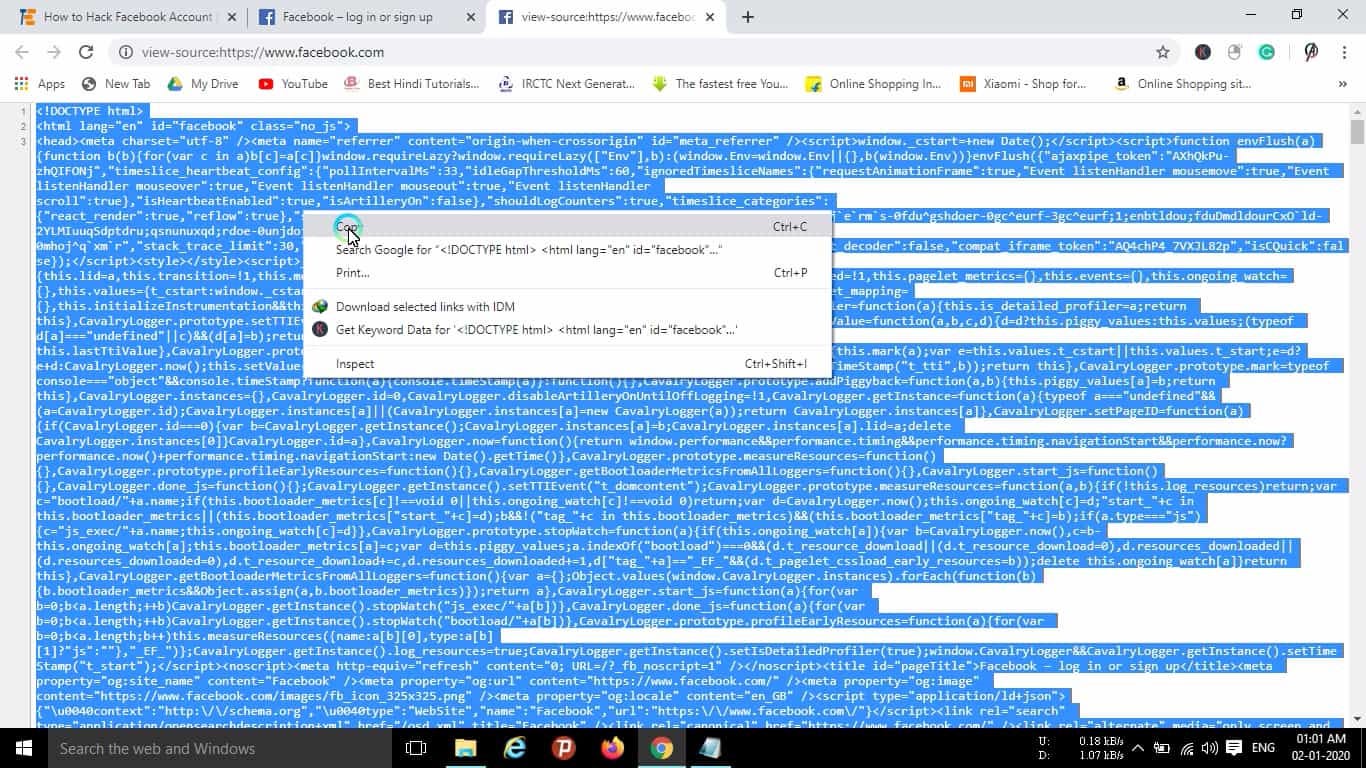Open File Explorer from taskbar
The width and height of the screenshot is (1366, 768).
[x=465, y=748]
